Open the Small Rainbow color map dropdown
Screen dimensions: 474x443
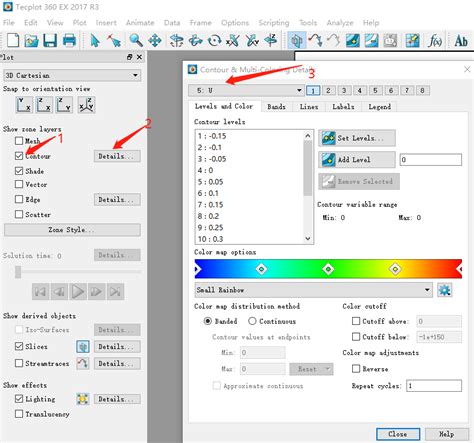coord(313,290)
